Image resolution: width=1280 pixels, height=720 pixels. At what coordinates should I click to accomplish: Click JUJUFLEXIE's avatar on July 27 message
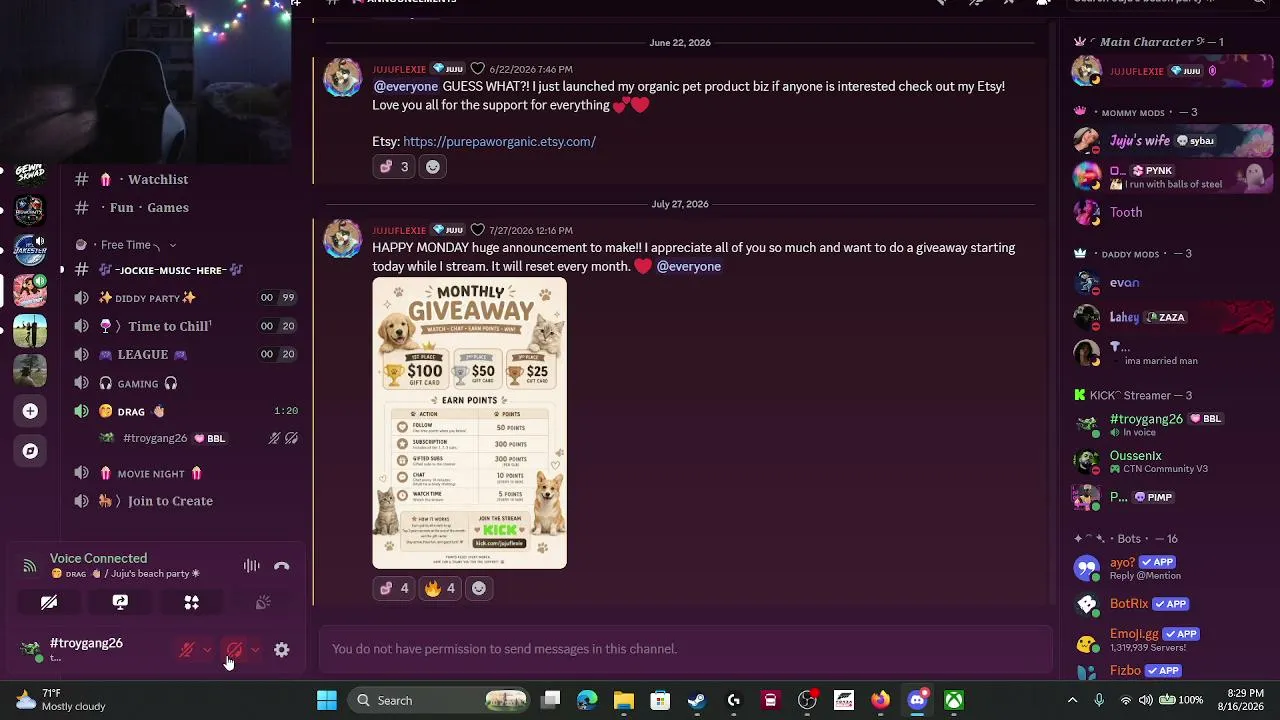point(342,239)
